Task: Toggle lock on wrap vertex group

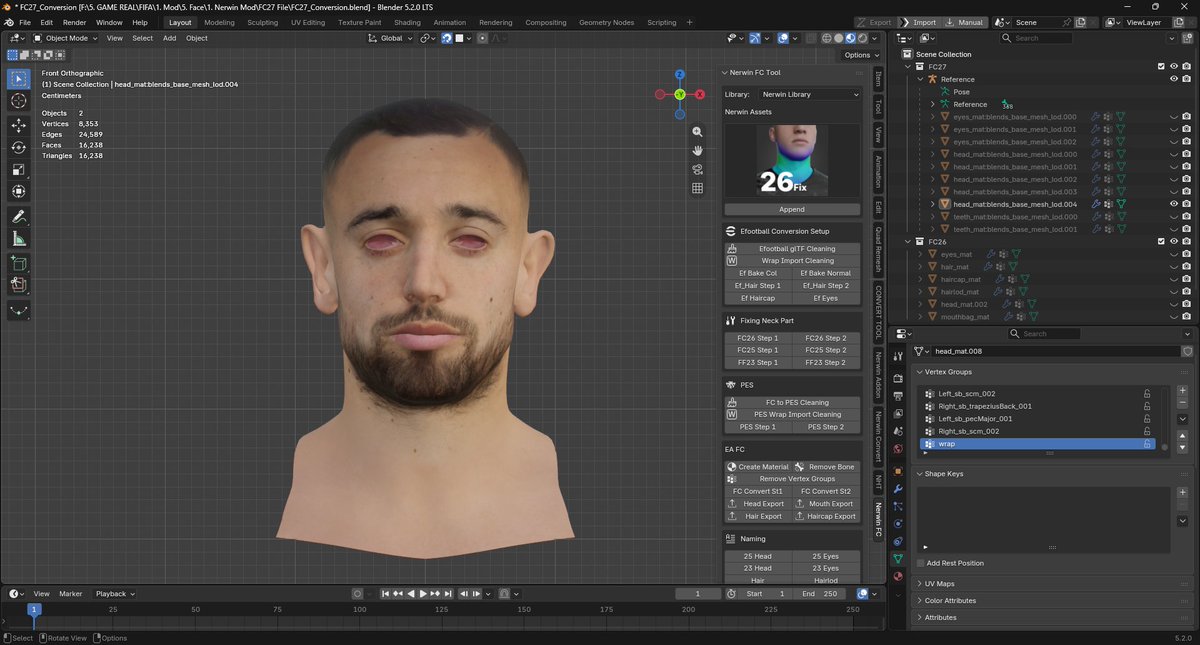Action: tap(1147, 444)
